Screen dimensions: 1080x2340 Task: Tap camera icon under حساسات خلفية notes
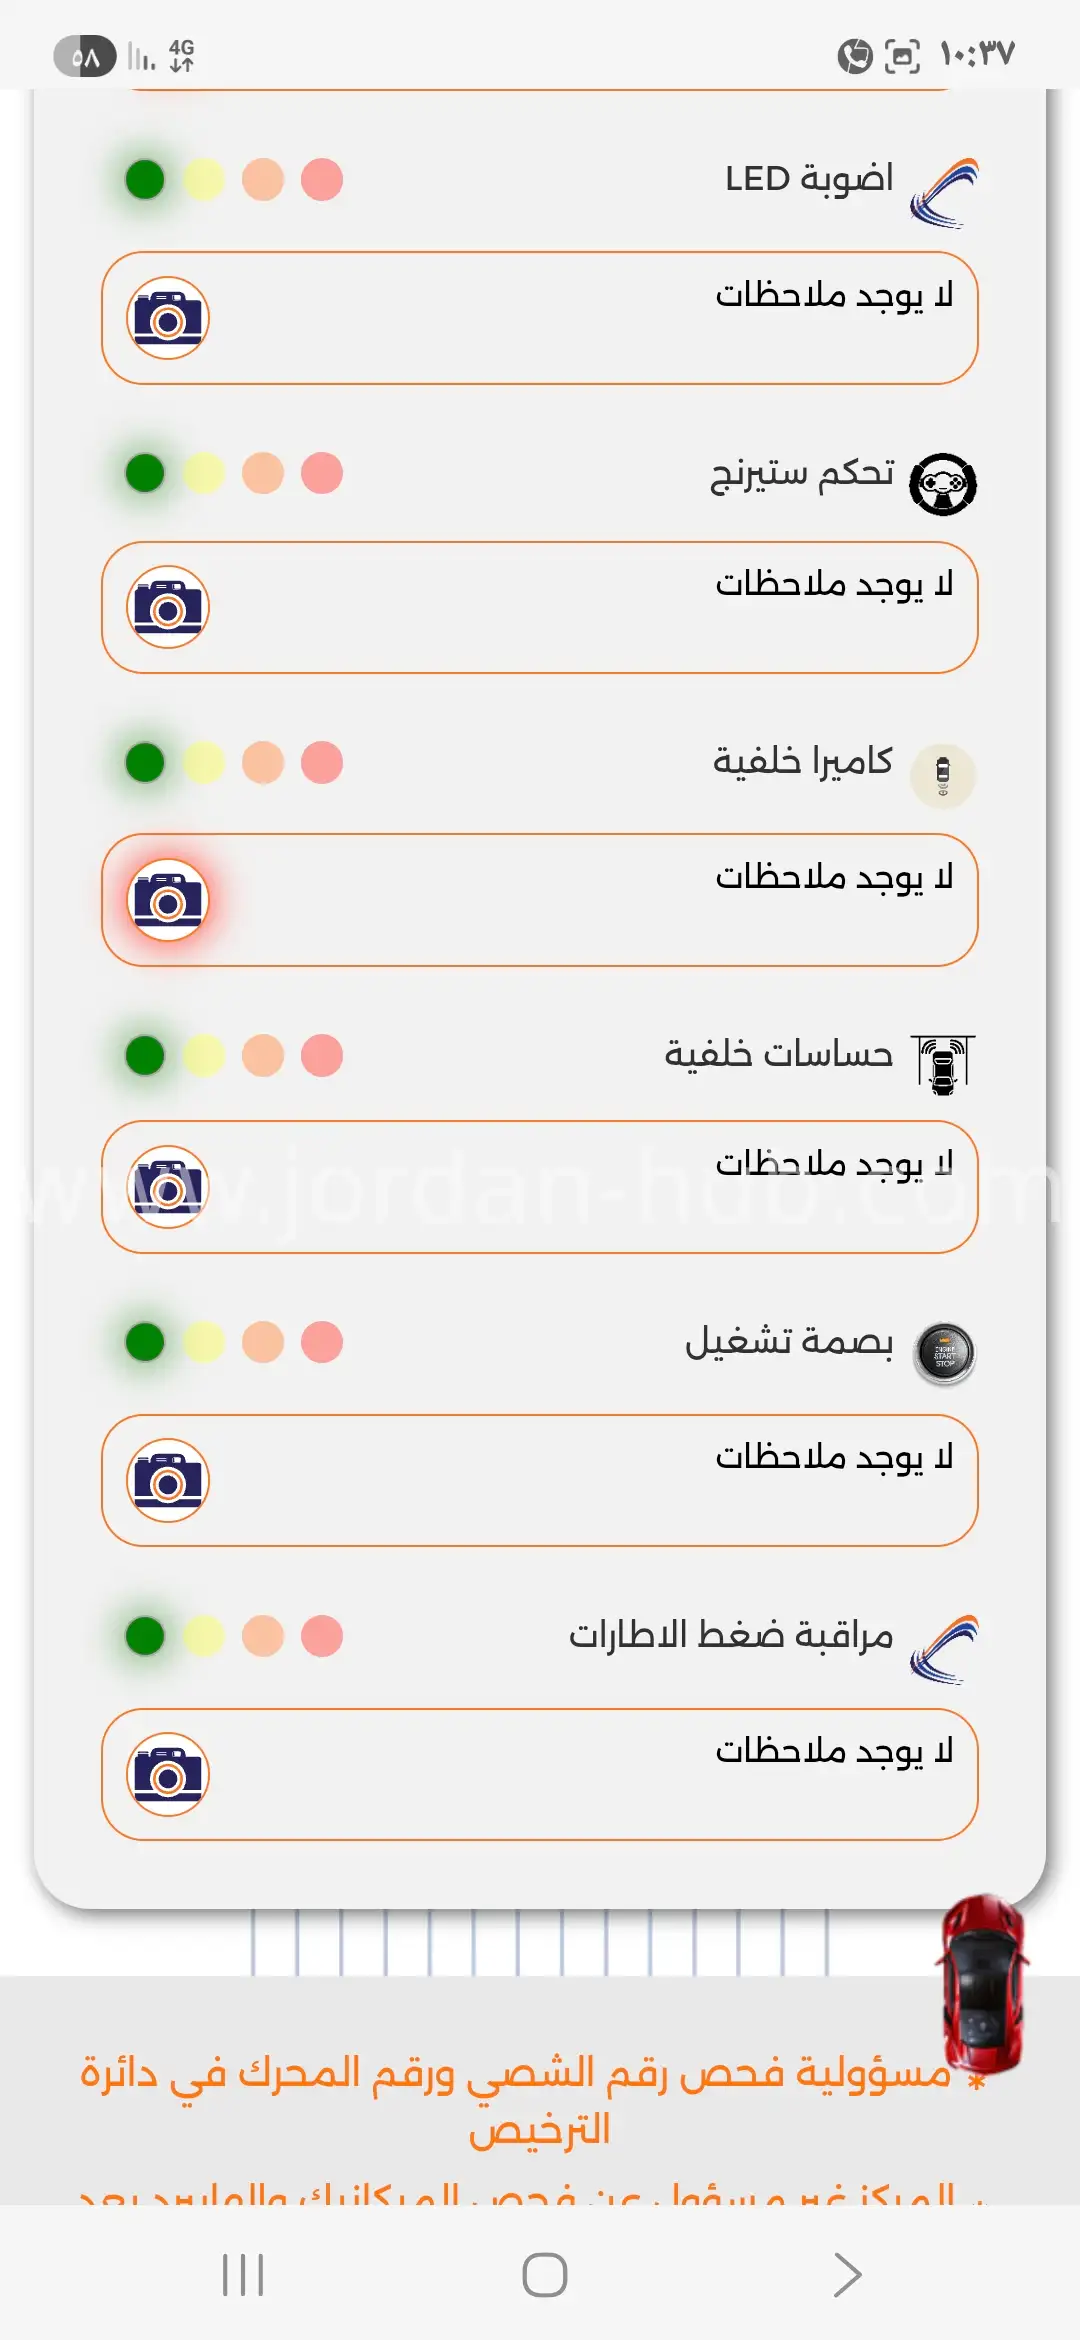168,1187
